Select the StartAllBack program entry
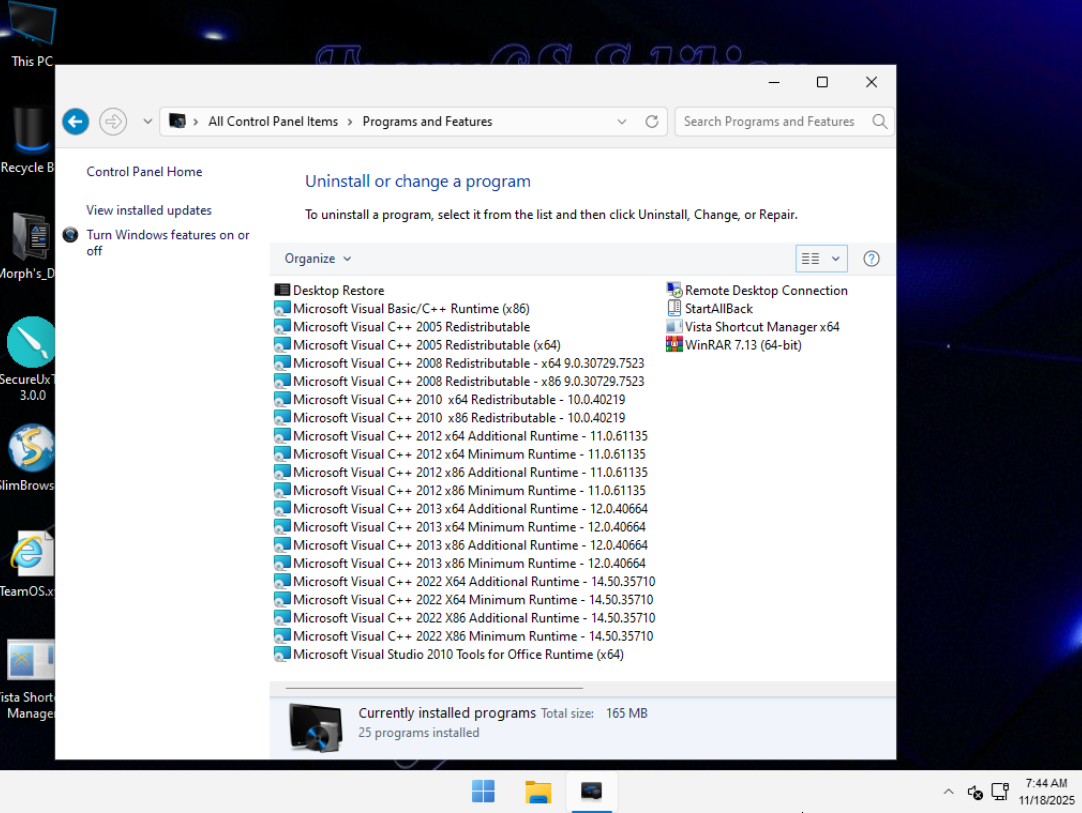This screenshot has height=813, width=1082. pyautogui.click(x=718, y=309)
